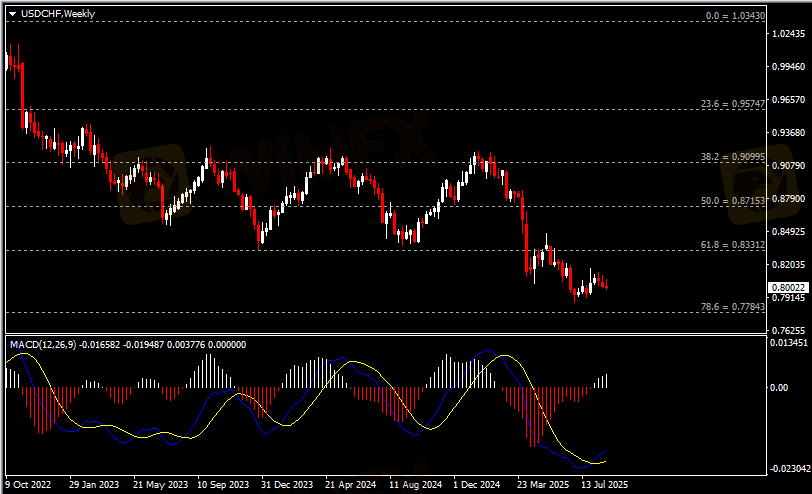
Task: Select the 23.6 = 0.95747 Fibonacci label
Action: [733, 104]
